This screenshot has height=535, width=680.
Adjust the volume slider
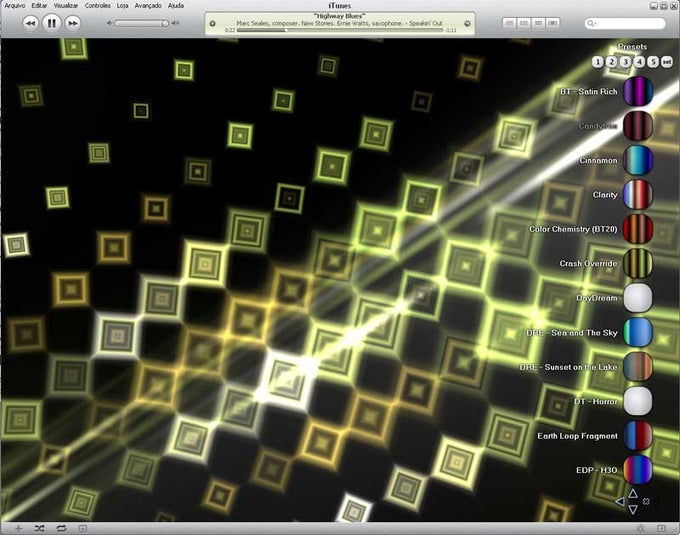click(x=142, y=23)
